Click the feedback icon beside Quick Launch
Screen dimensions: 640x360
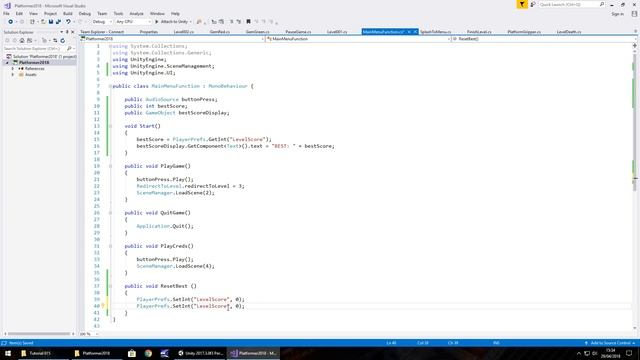click(x=533, y=4)
